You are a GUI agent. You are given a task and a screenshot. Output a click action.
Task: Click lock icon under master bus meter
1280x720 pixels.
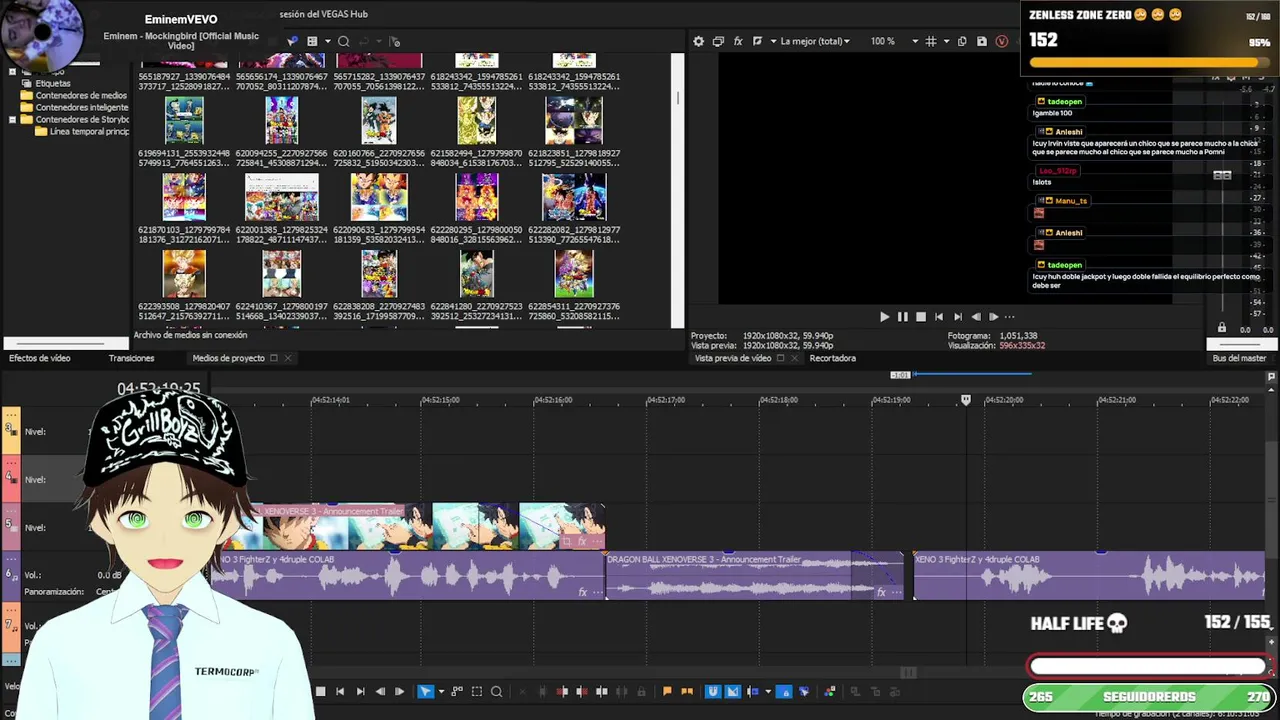pyautogui.click(x=1221, y=328)
